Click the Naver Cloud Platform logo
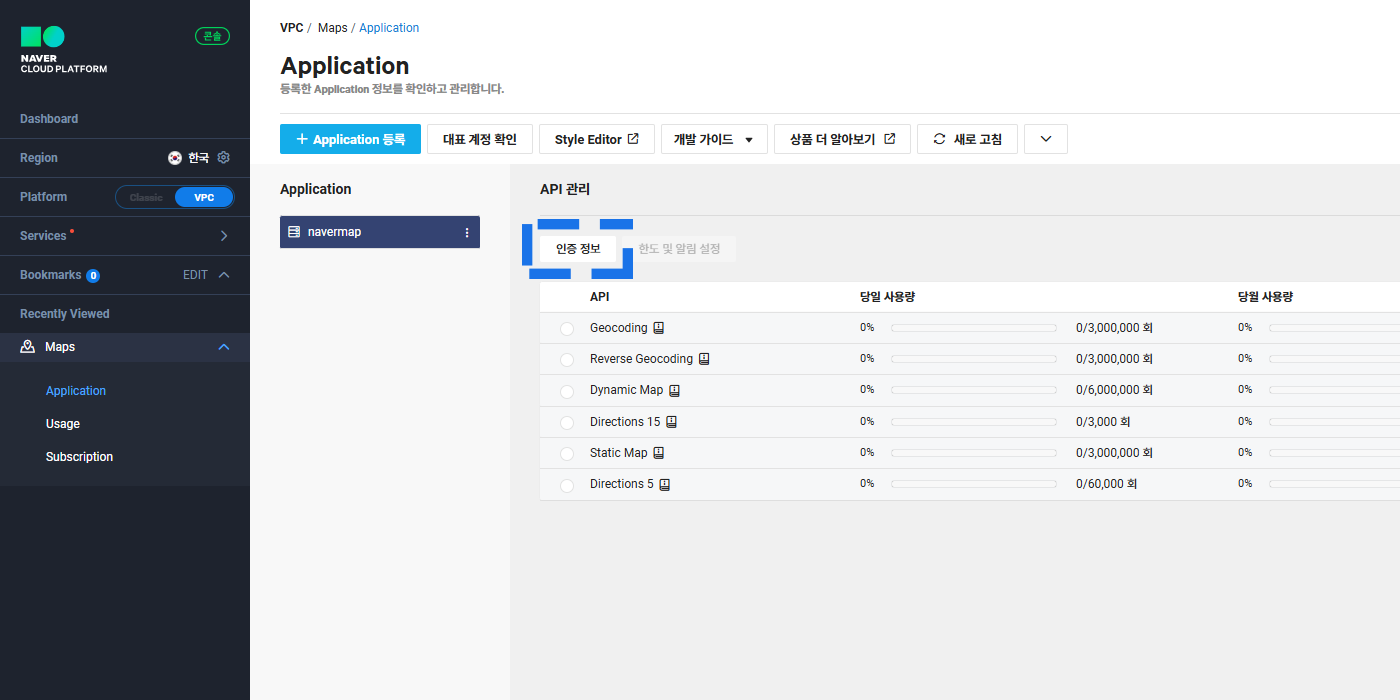 click(x=64, y=50)
